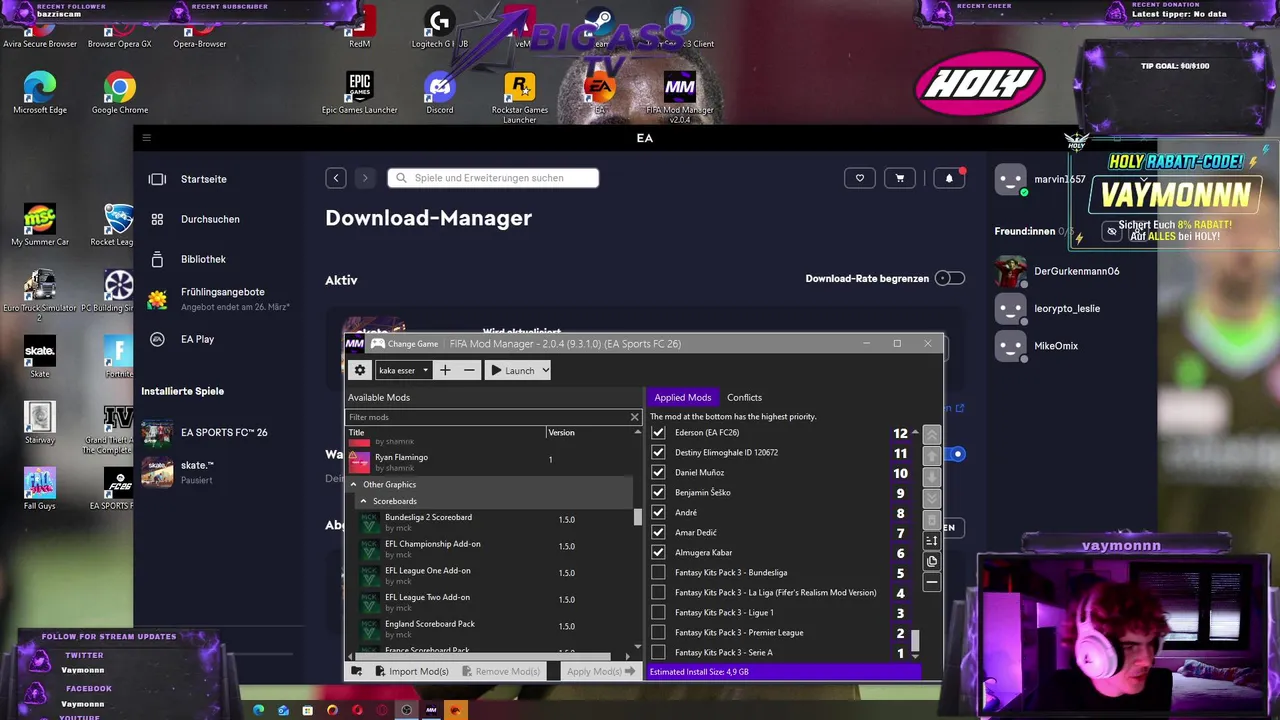This screenshot has width=1280, height=720.
Task: Select the Applied Mods tab
Action: (x=682, y=398)
